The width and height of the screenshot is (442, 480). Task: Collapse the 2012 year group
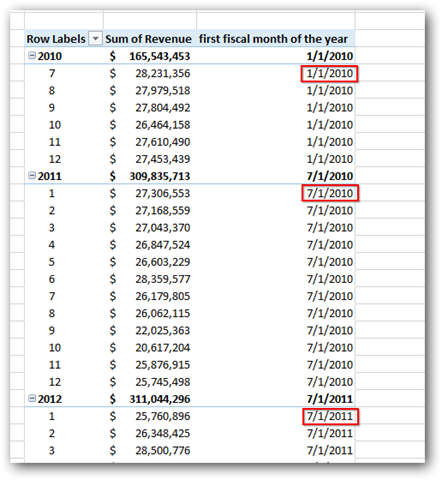(x=32, y=398)
